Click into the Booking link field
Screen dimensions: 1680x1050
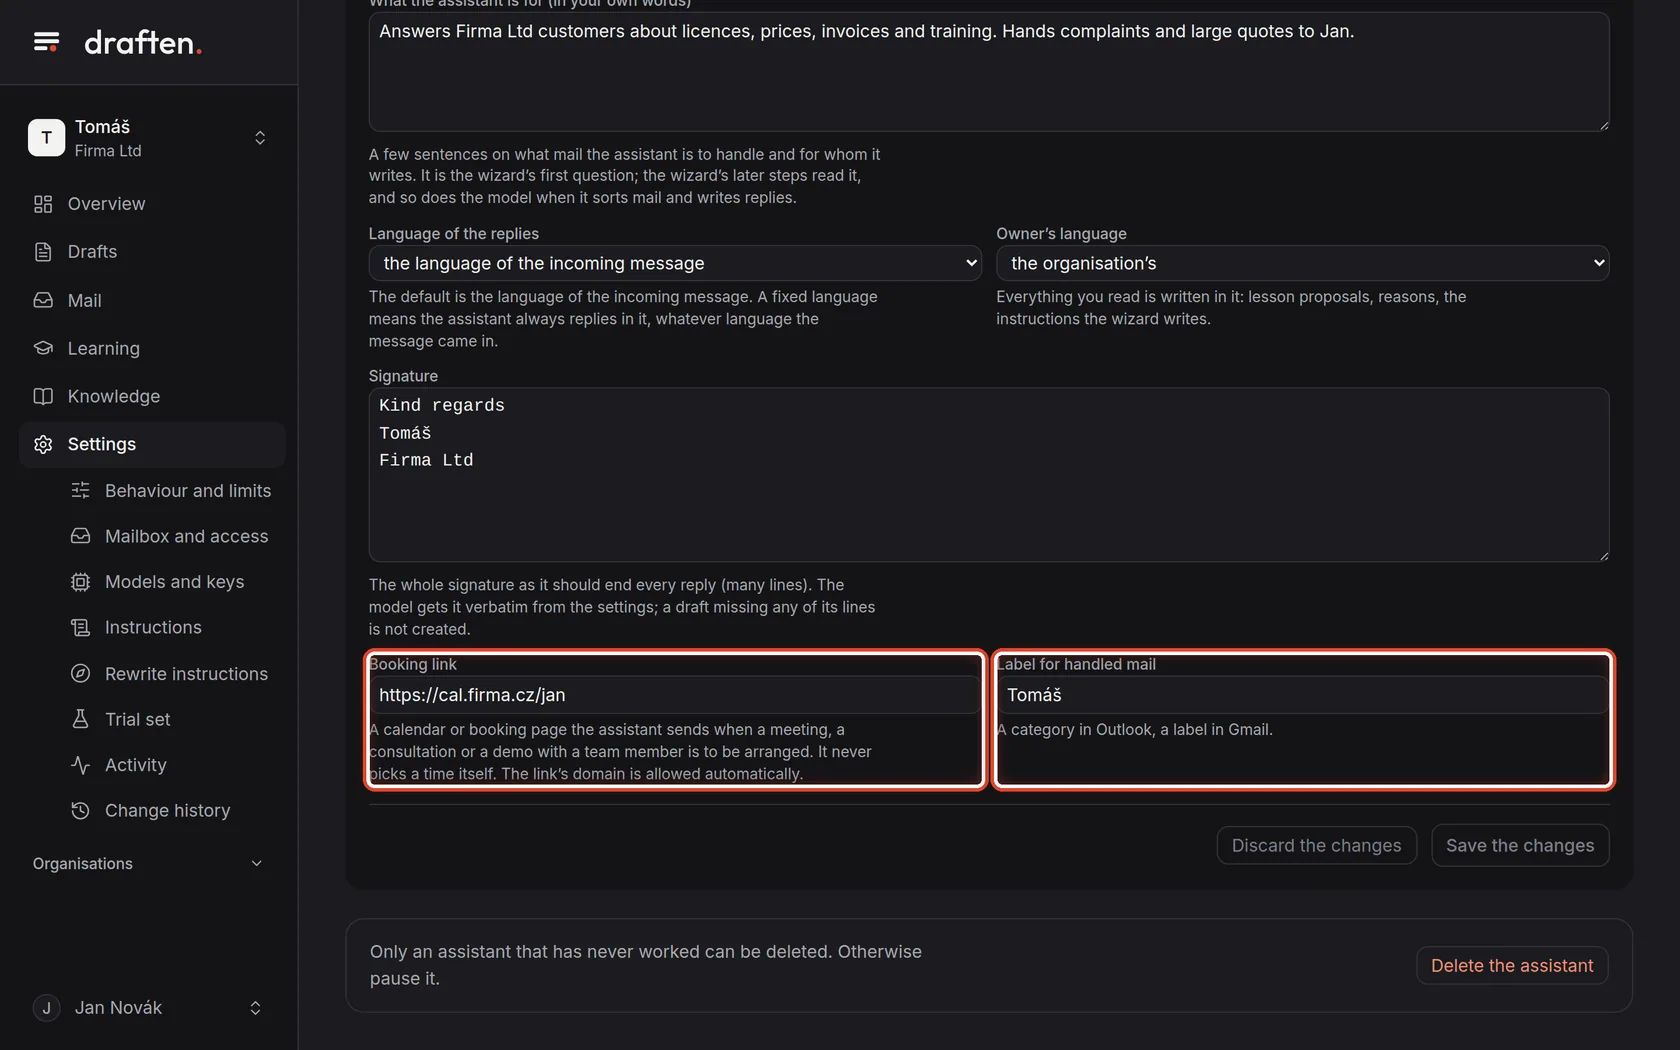pyautogui.click(x=675, y=695)
